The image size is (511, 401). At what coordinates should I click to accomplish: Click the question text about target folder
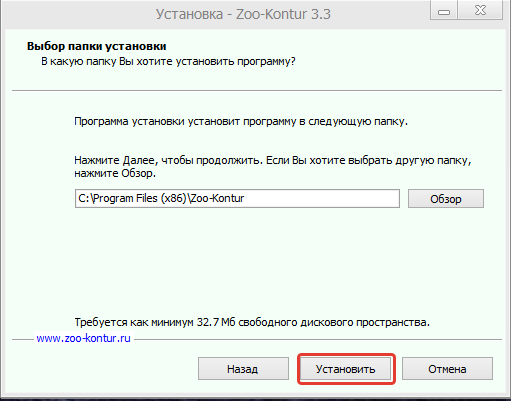(168, 62)
